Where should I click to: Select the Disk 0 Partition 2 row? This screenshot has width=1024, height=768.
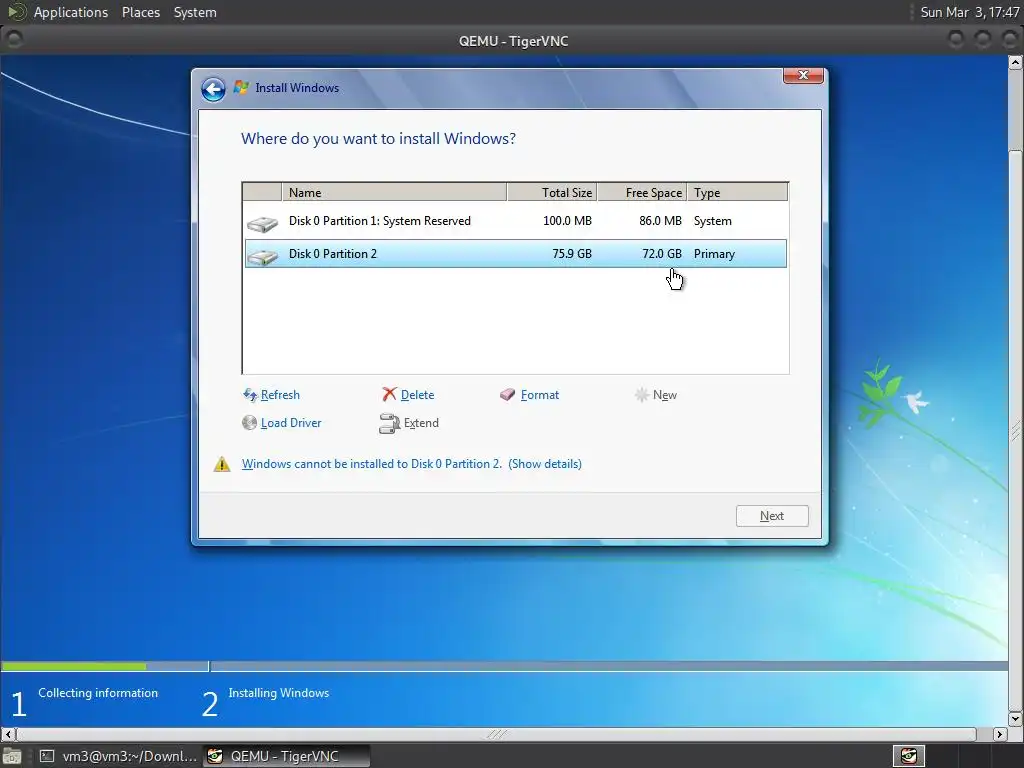point(515,253)
